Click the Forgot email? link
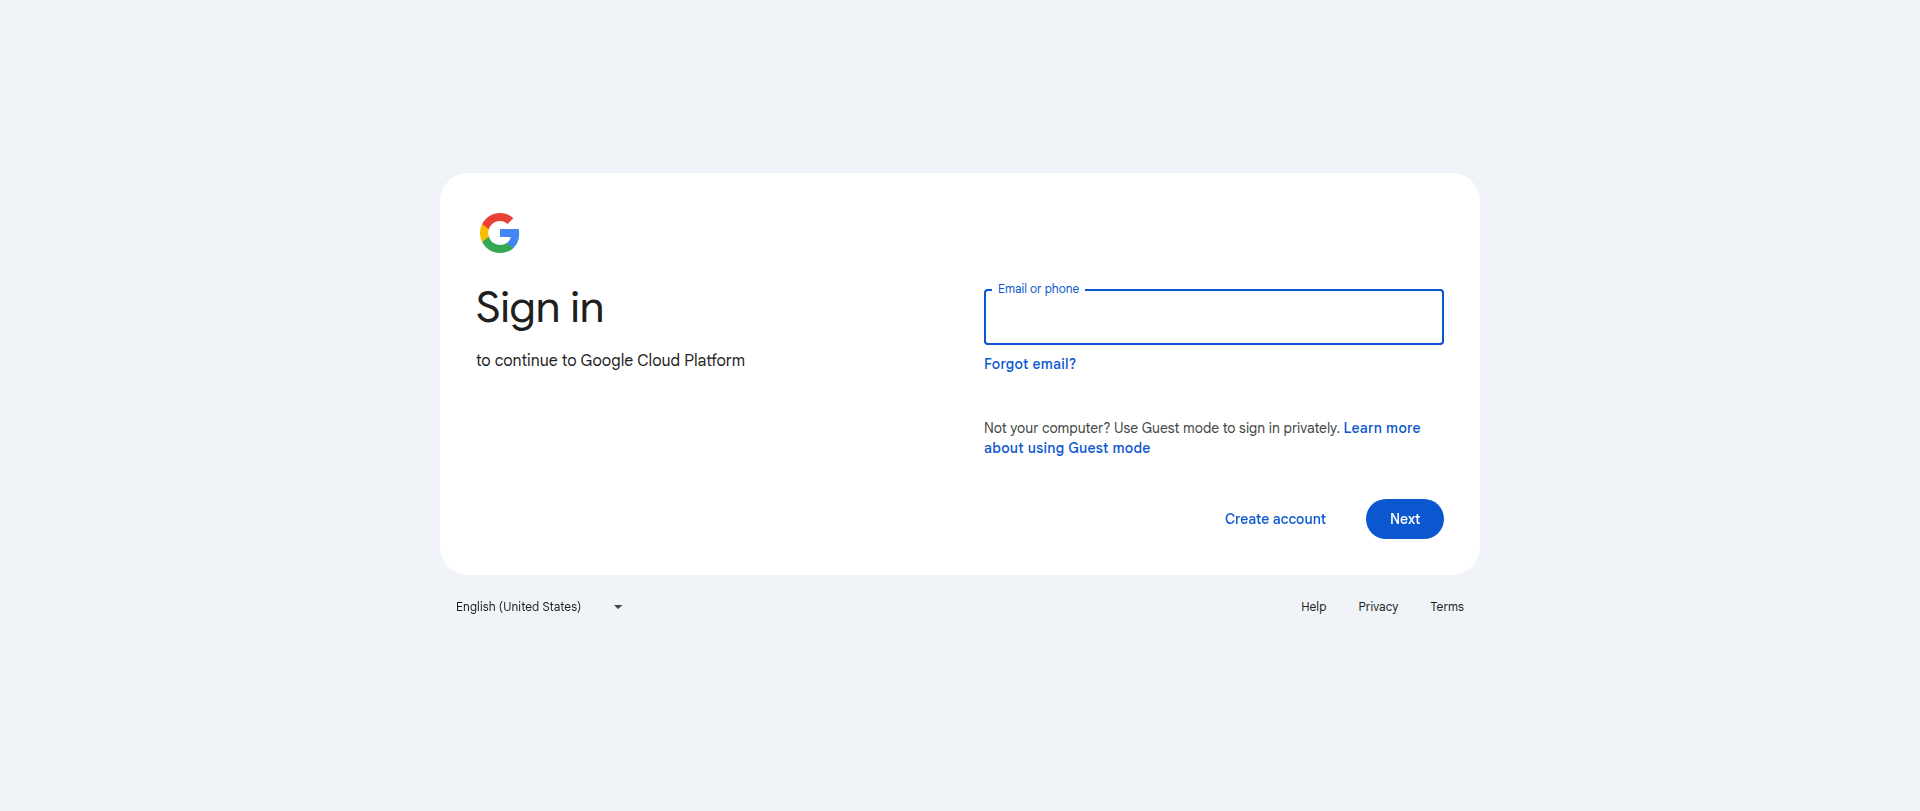 click(1029, 364)
